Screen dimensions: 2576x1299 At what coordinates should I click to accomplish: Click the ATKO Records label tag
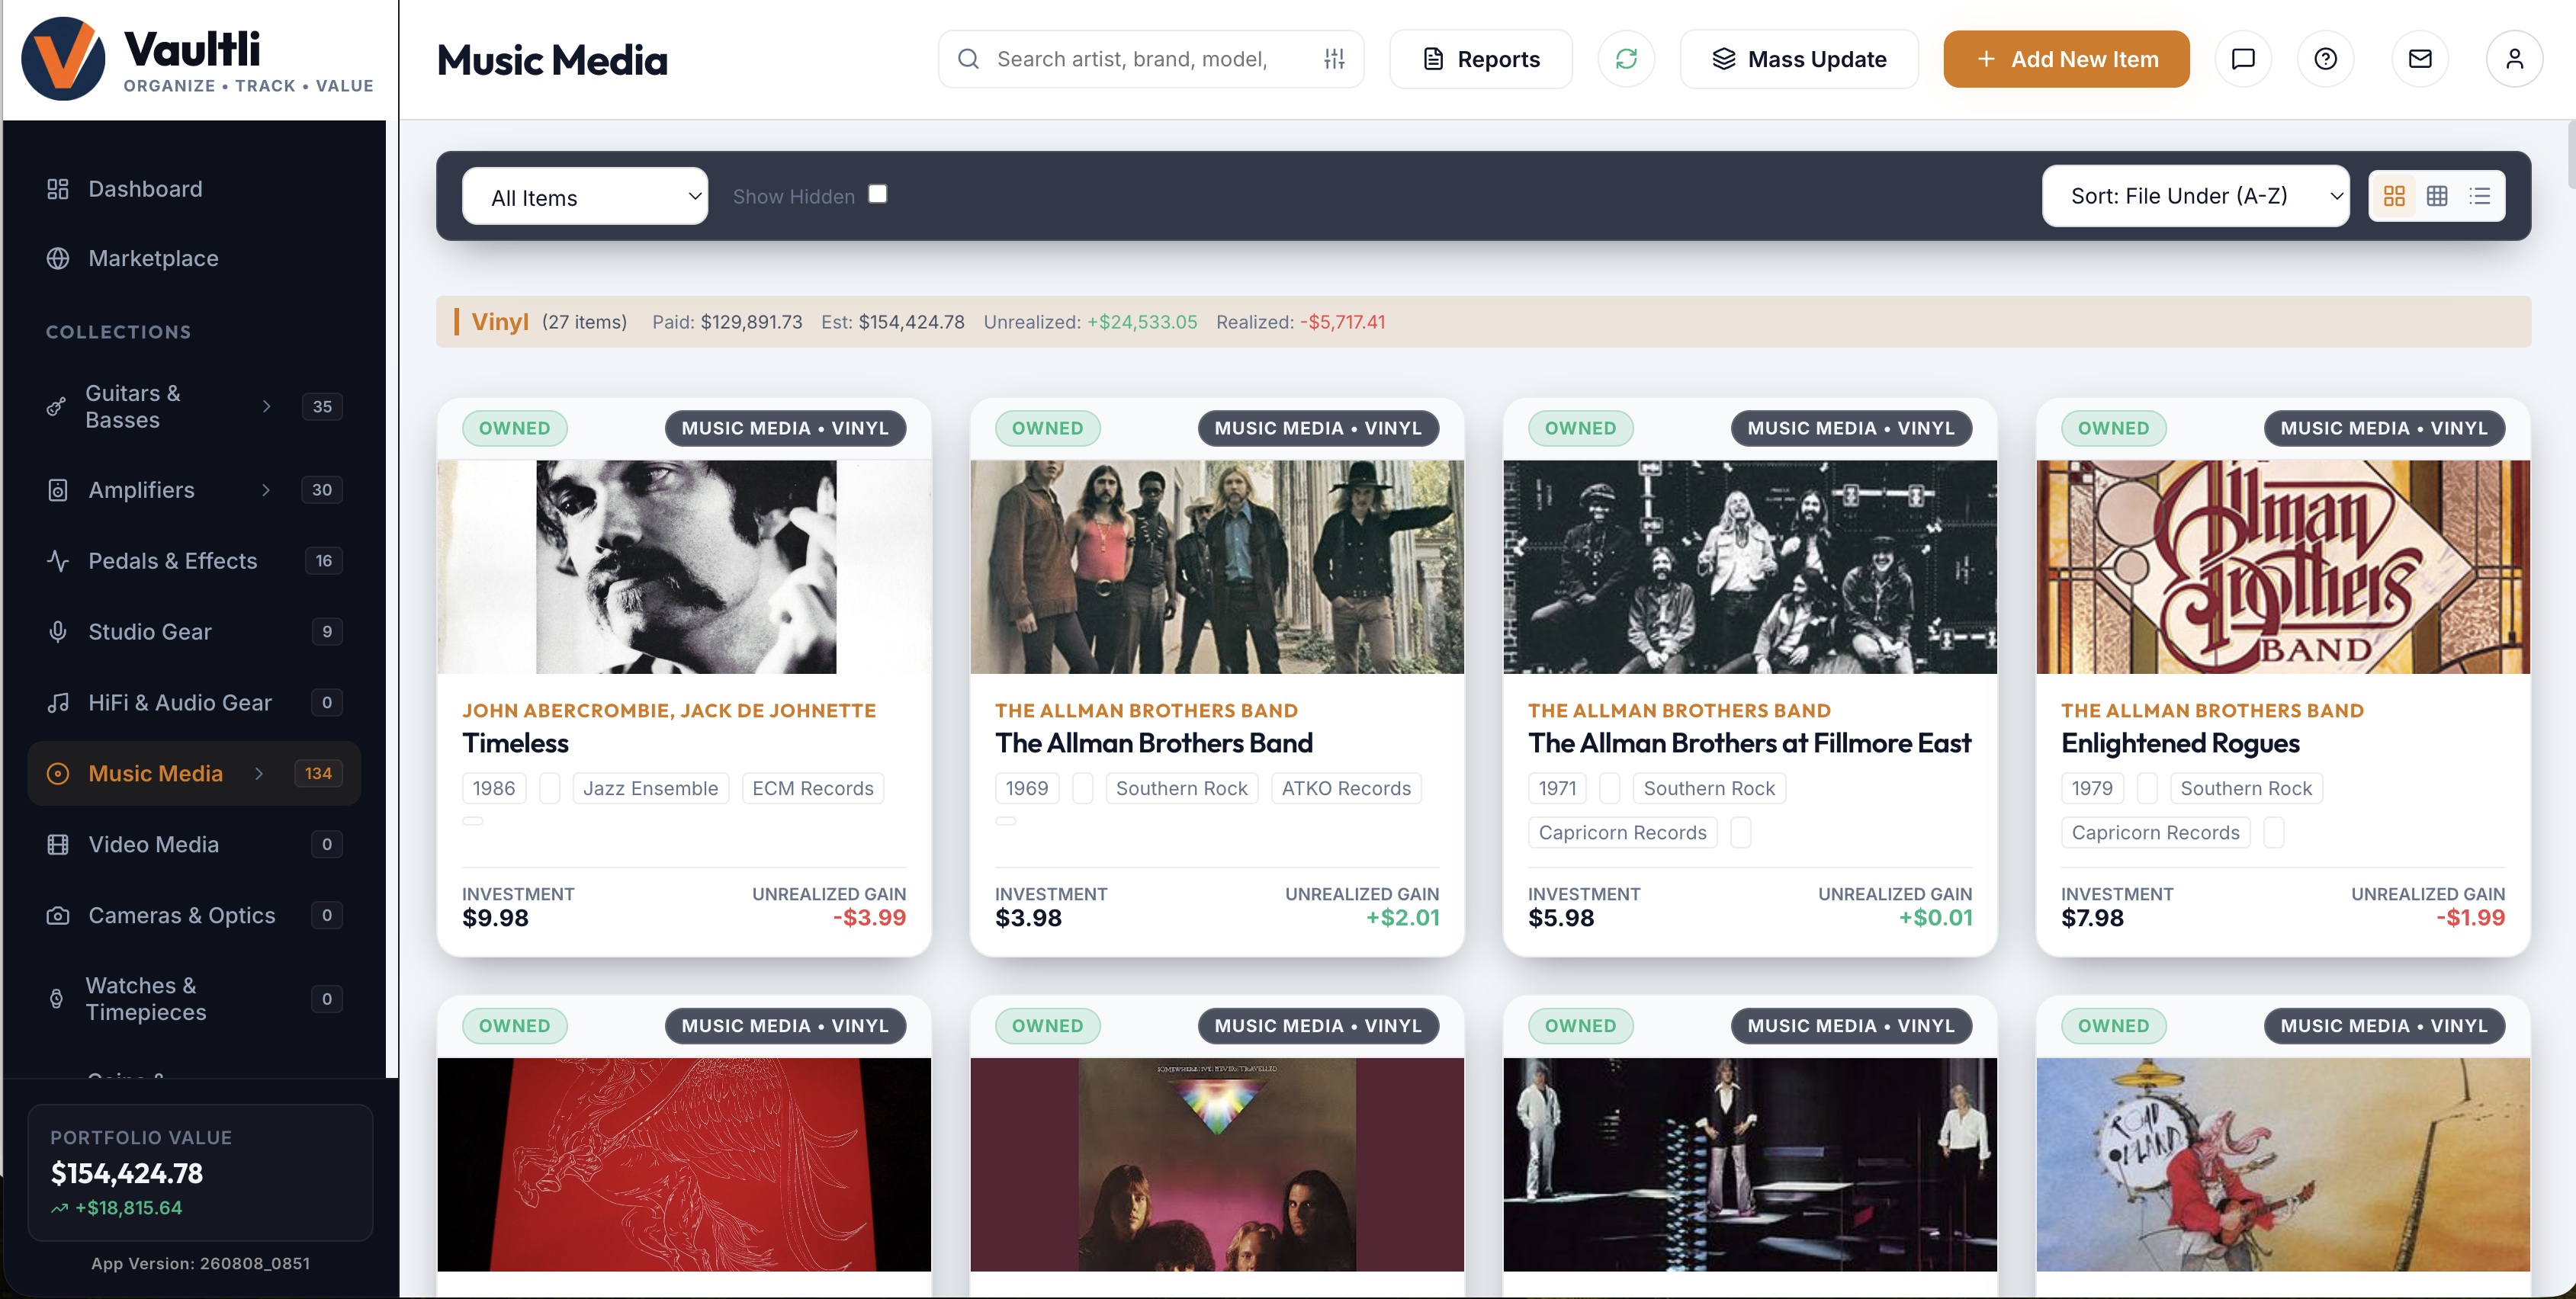(1346, 788)
